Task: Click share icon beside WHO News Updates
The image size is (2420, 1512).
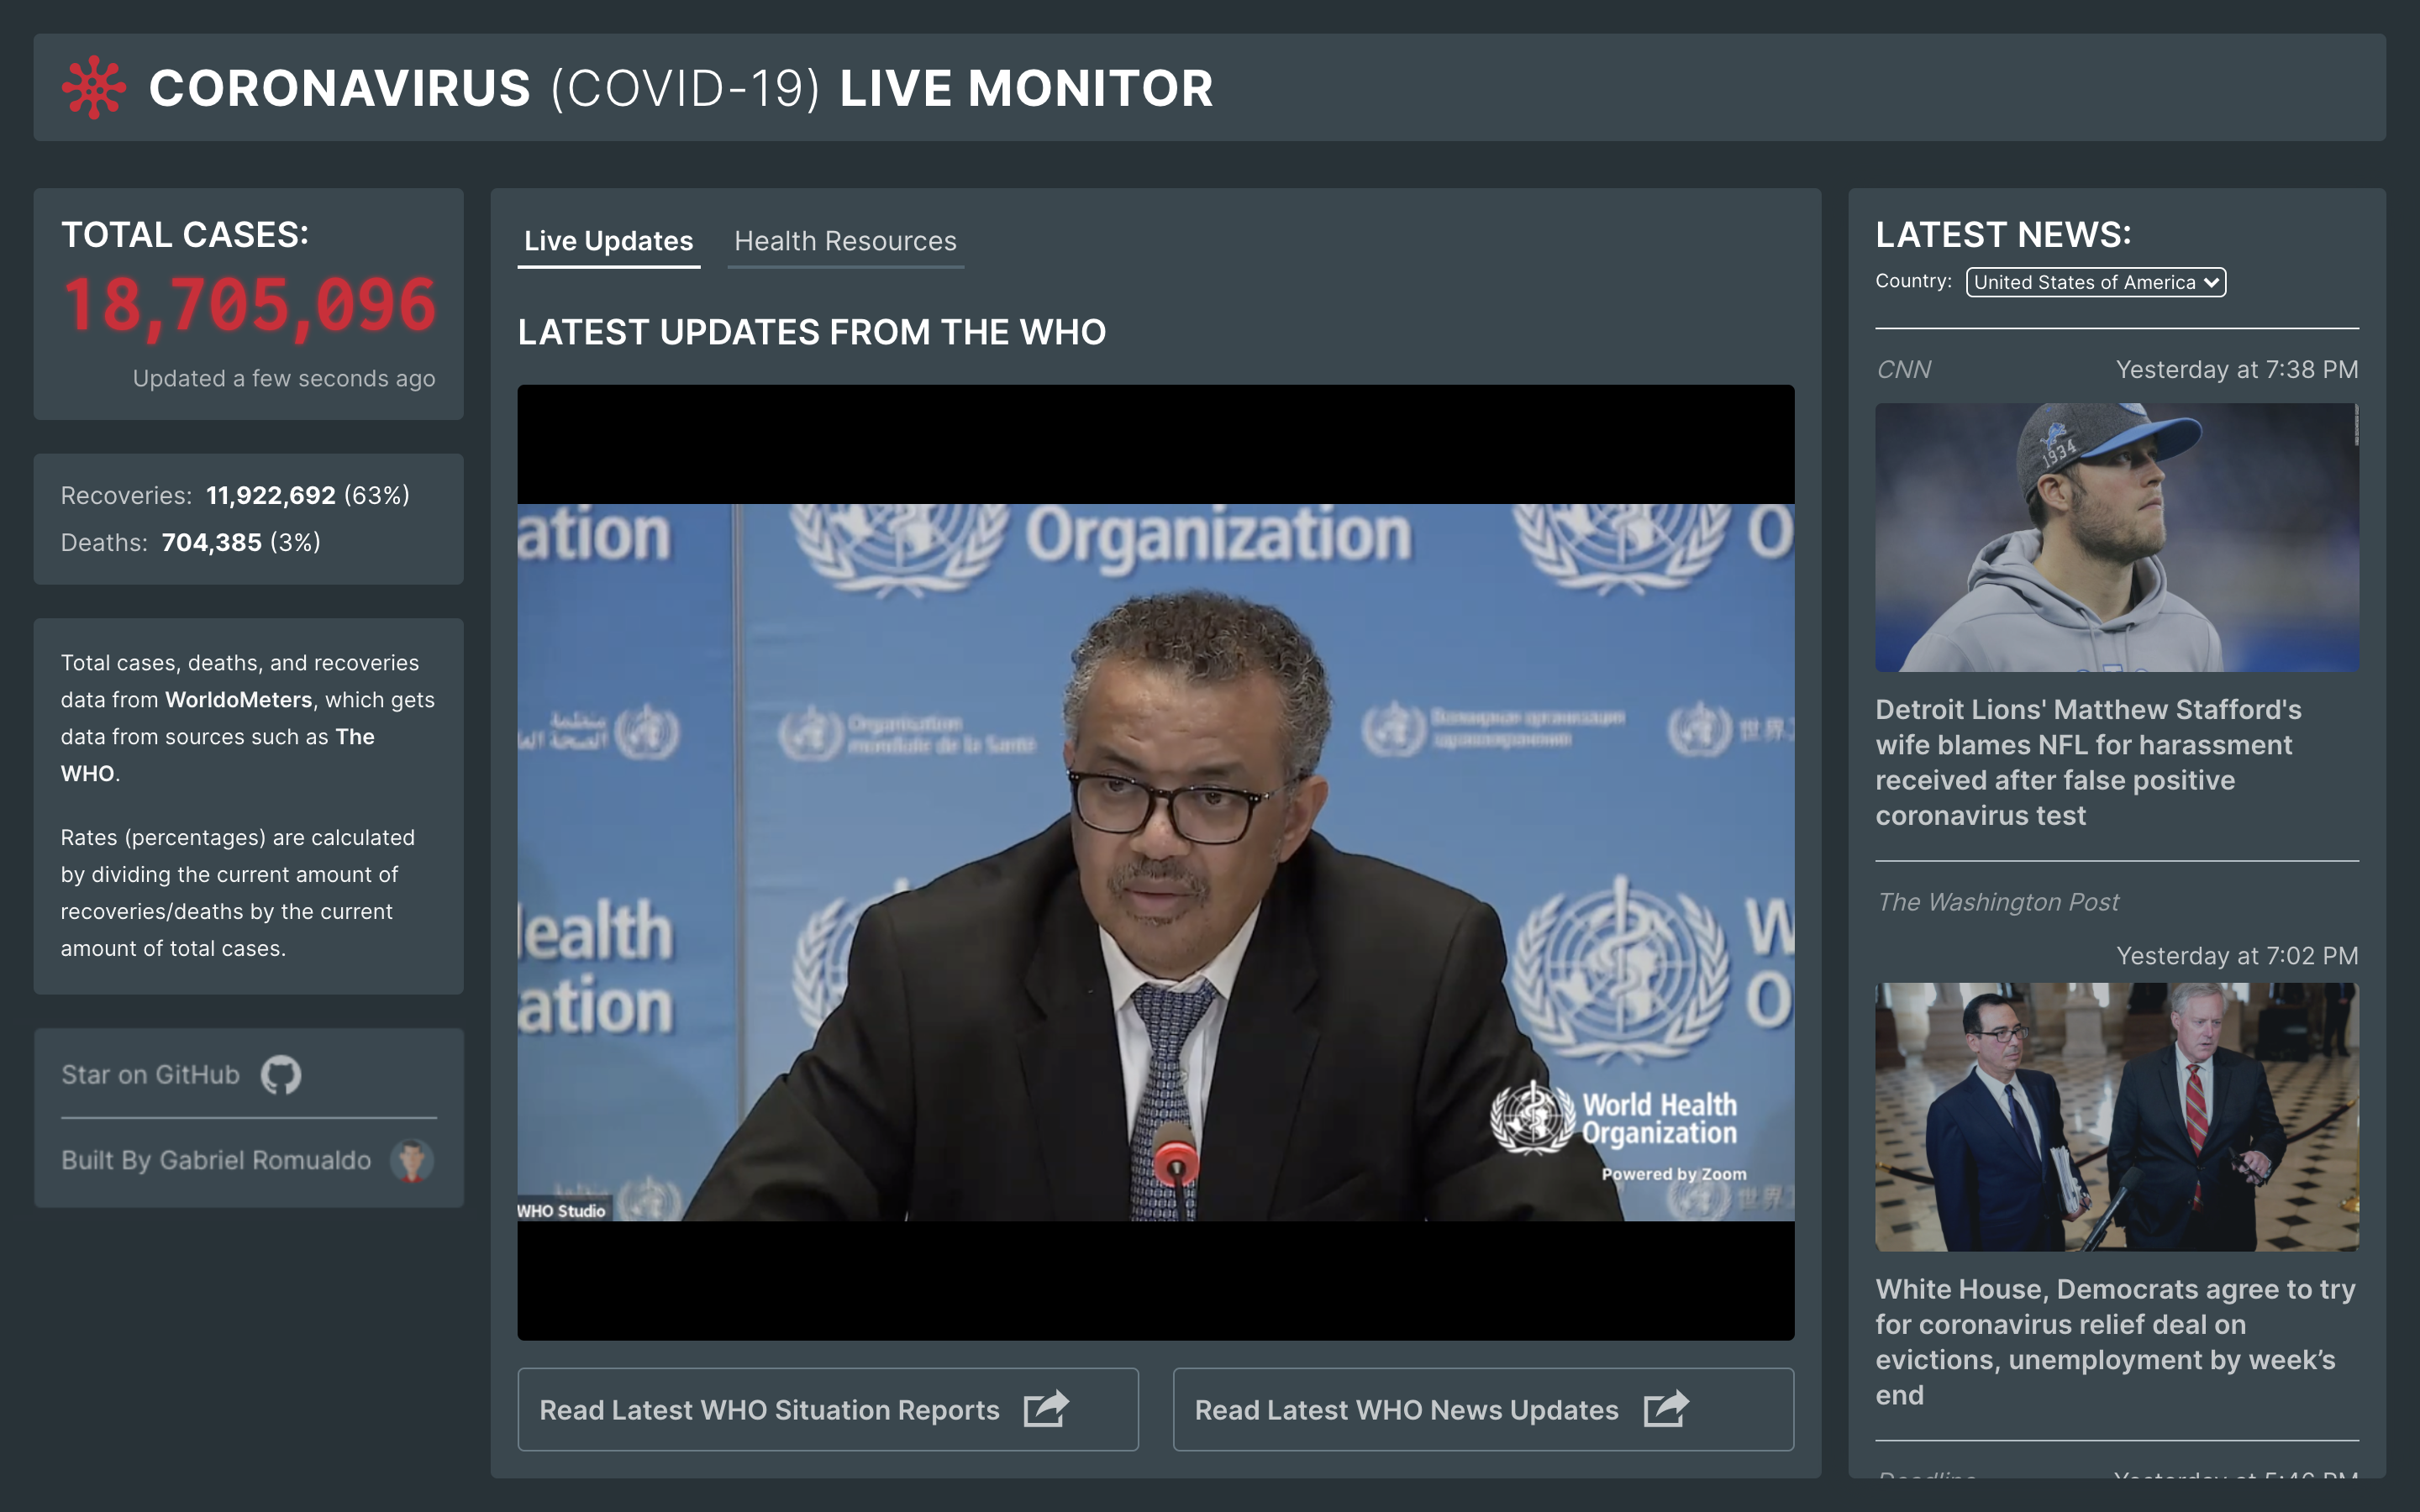Action: [x=1666, y=1409]
